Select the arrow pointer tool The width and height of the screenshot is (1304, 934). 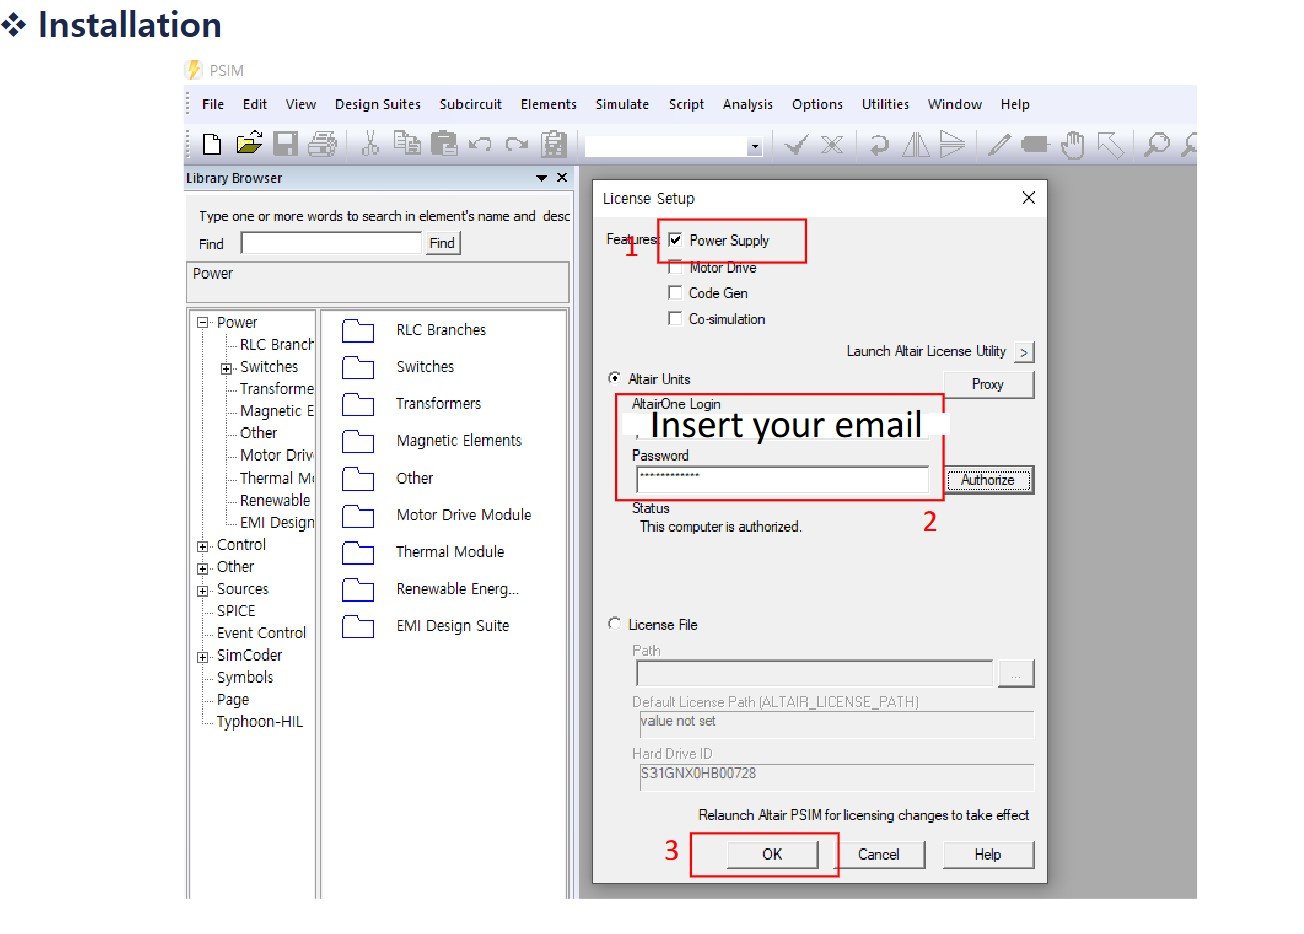coord(1110,145)
